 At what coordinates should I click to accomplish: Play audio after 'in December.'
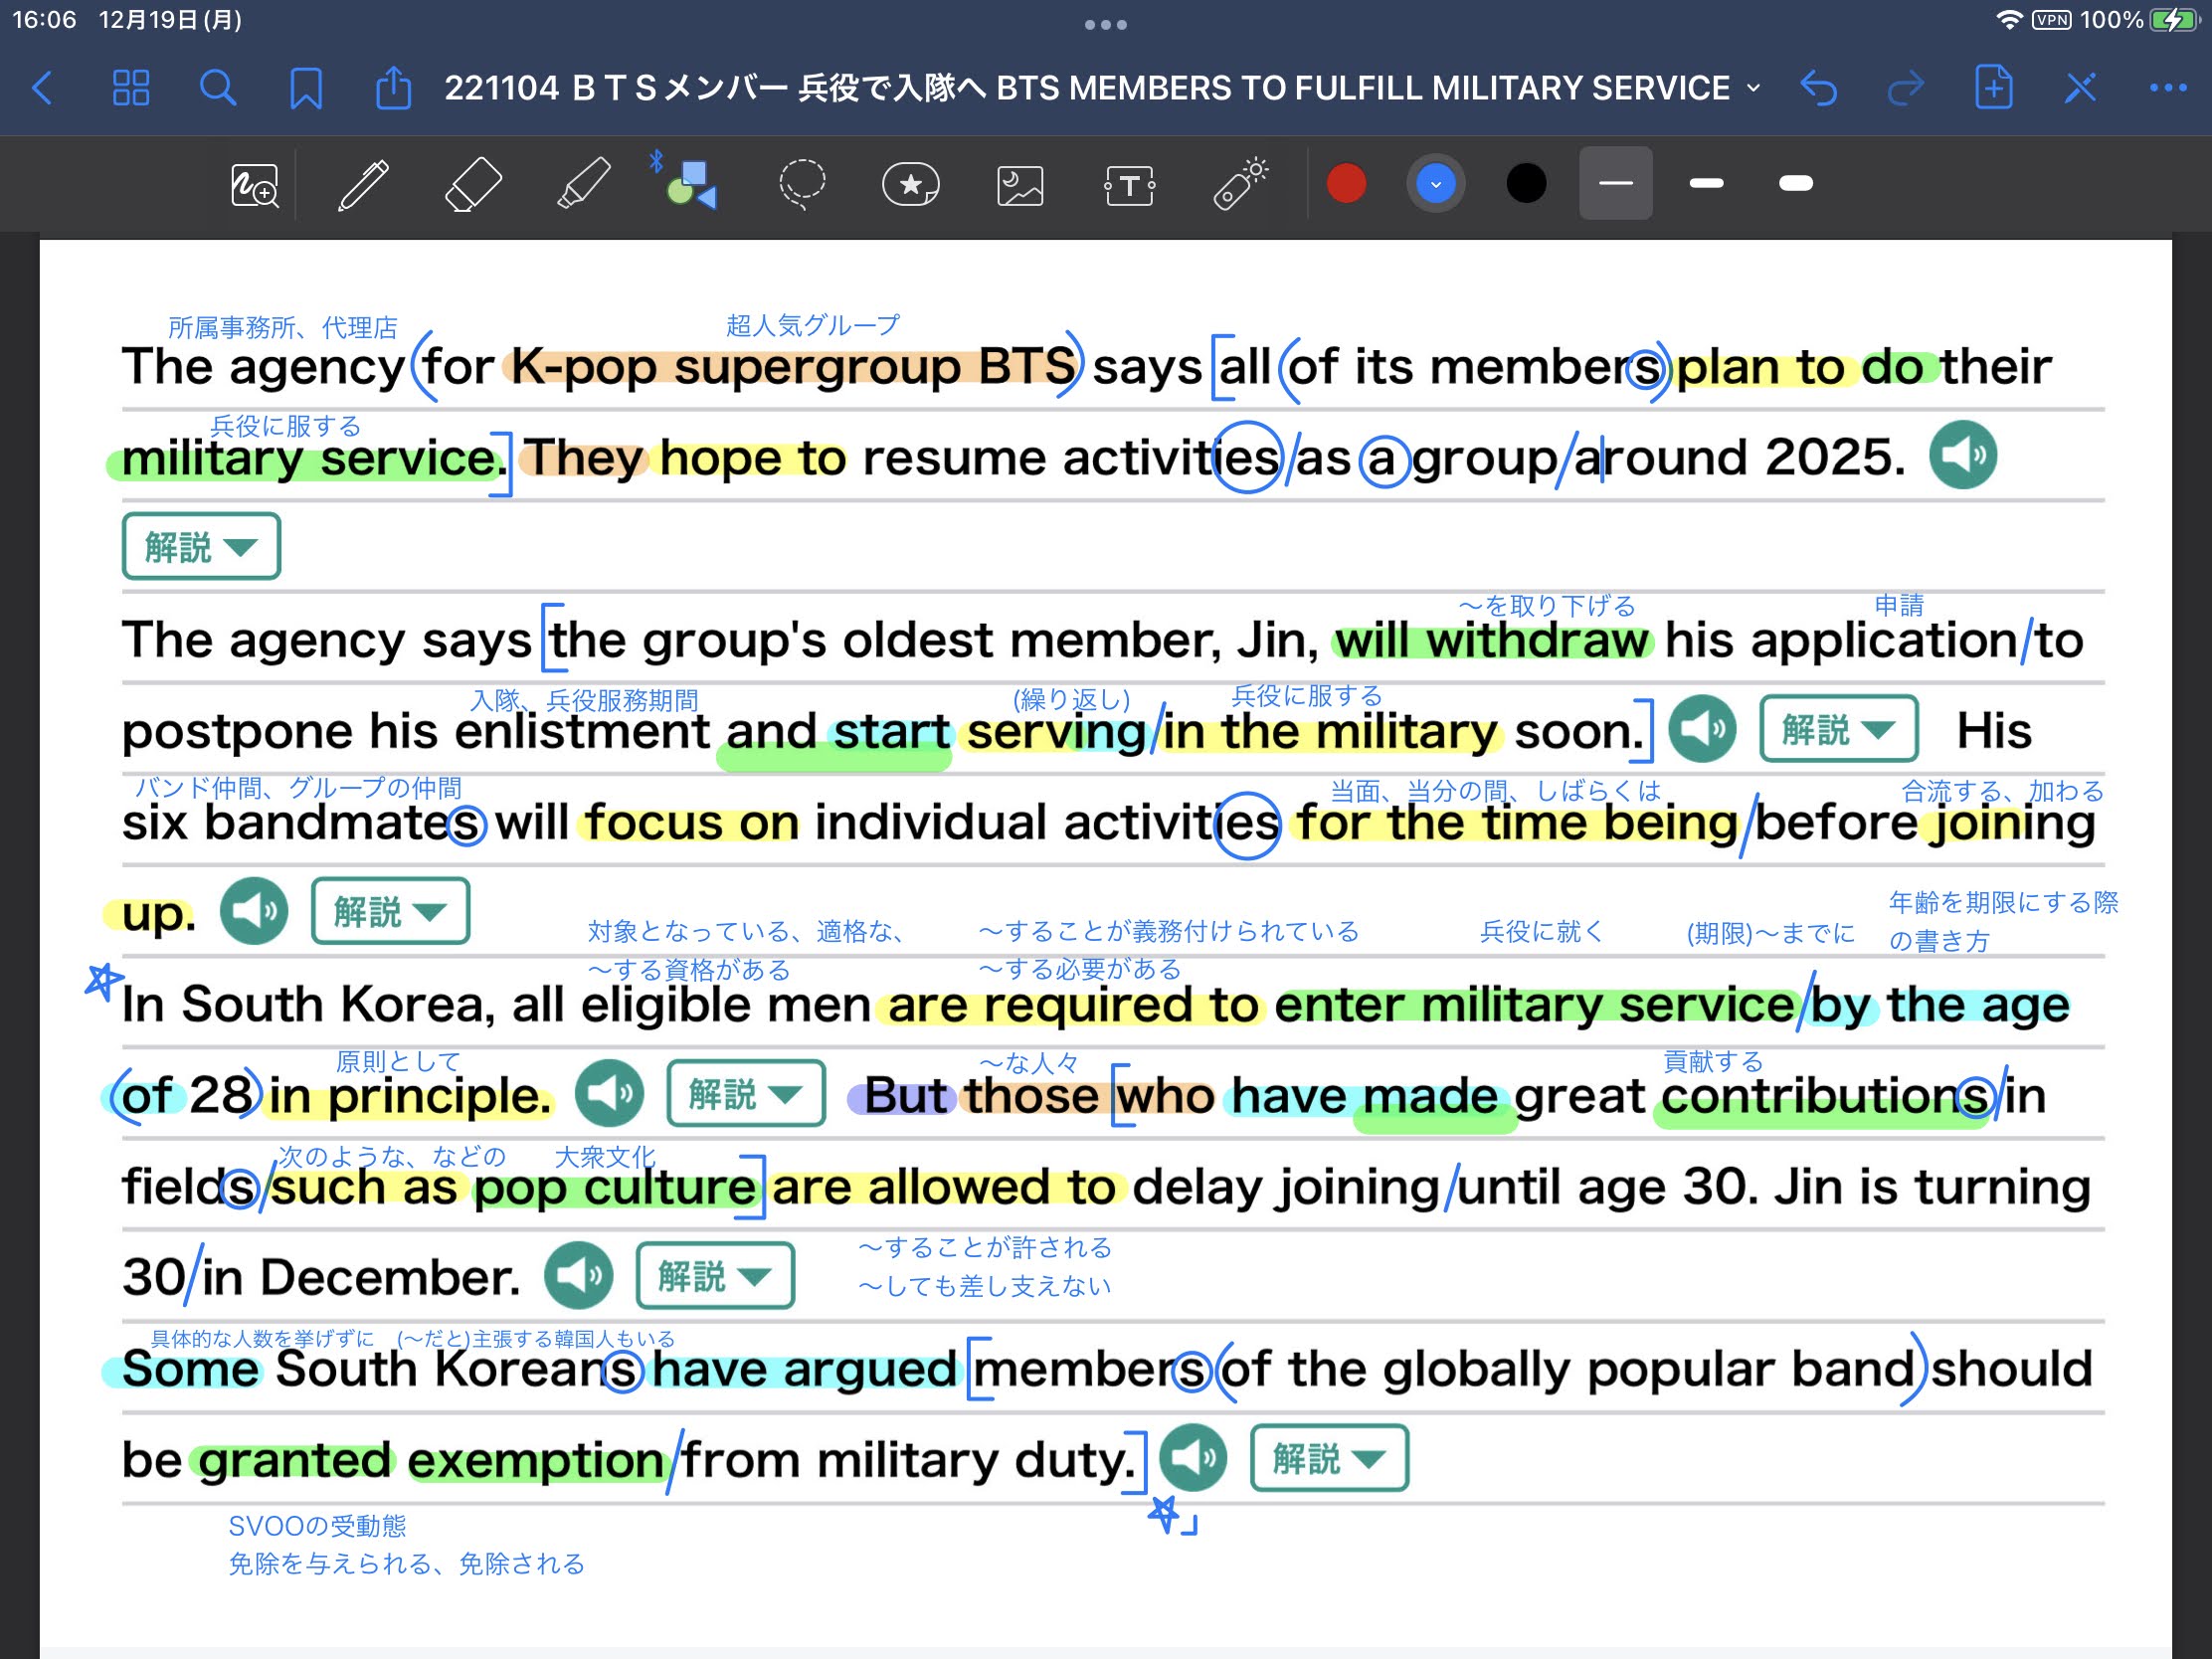coord(578,1276)
